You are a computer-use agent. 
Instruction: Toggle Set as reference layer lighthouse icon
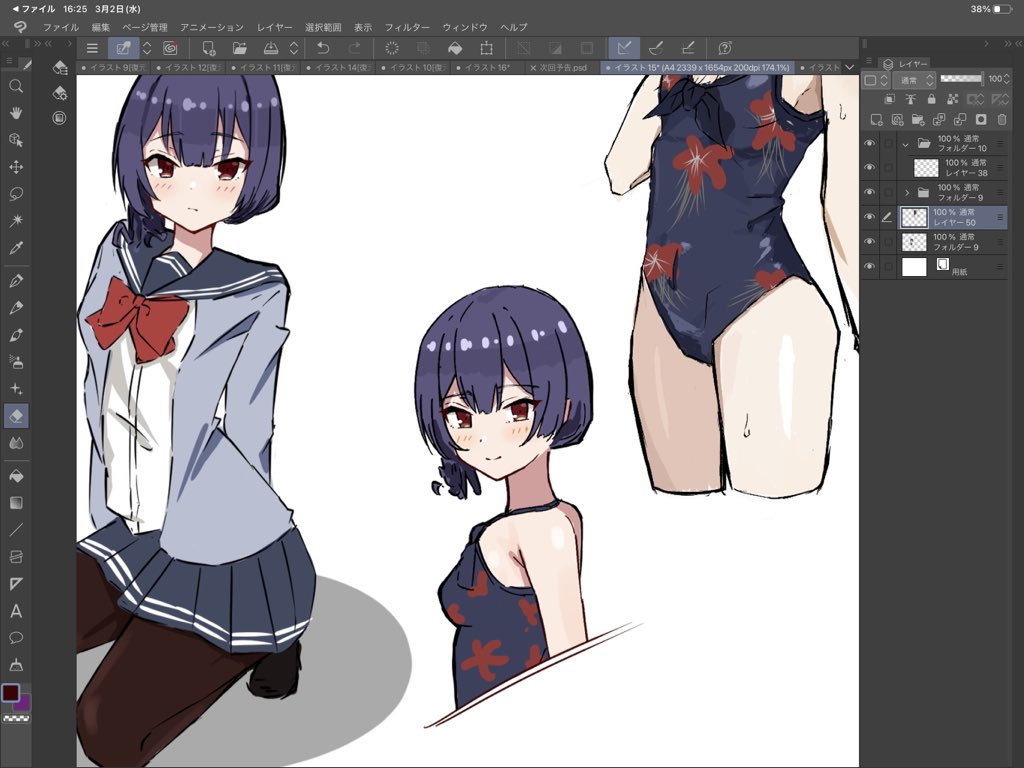point(910,99)
